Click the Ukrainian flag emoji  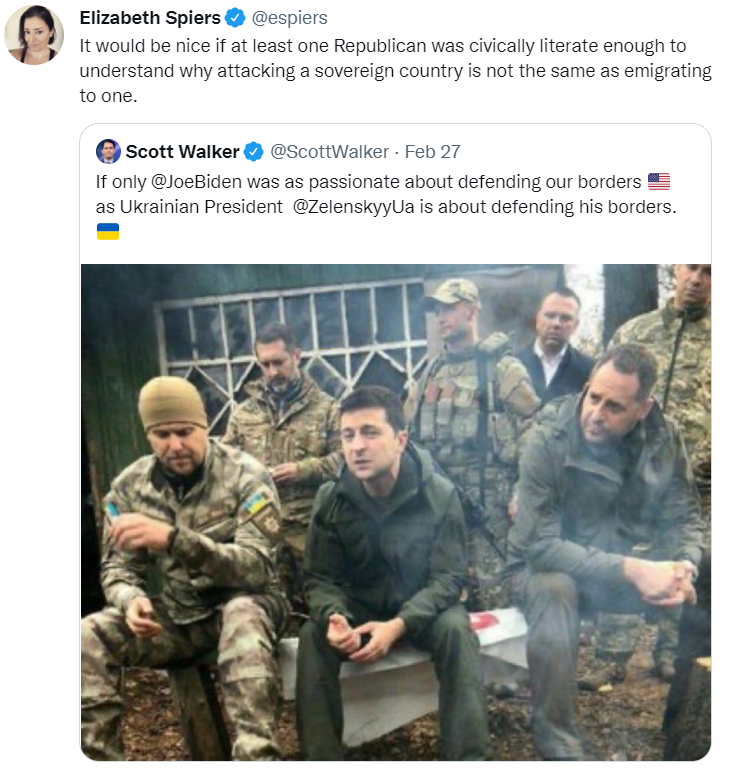coord(108,231)
